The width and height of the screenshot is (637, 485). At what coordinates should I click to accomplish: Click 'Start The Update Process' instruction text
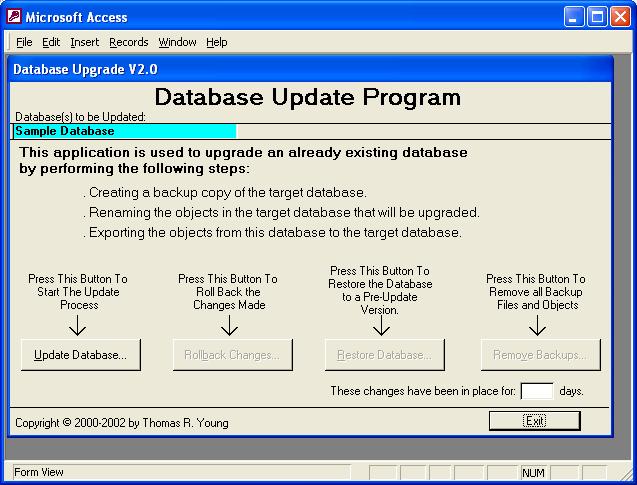tap(78, 292)
